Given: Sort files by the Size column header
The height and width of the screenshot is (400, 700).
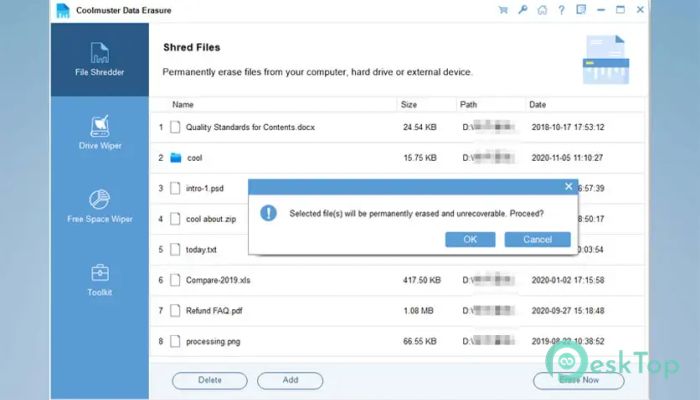Looking at the screenshot, I should tap(409, 104).
